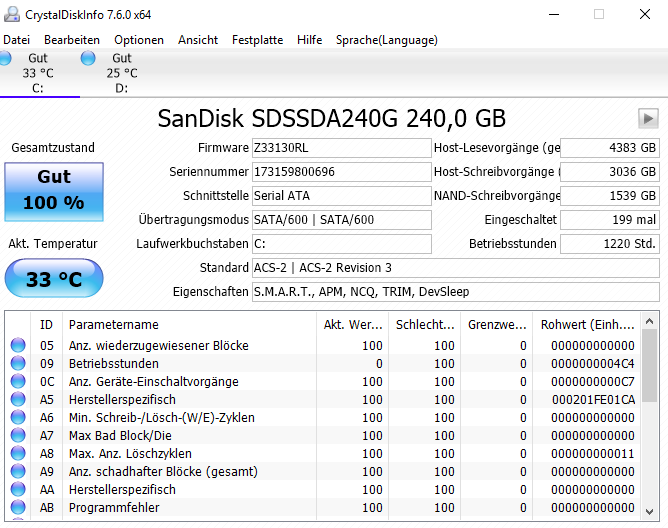Click the Parametername column header
The width and height of the screenshot is (668, 528).
tap(189, 325)
